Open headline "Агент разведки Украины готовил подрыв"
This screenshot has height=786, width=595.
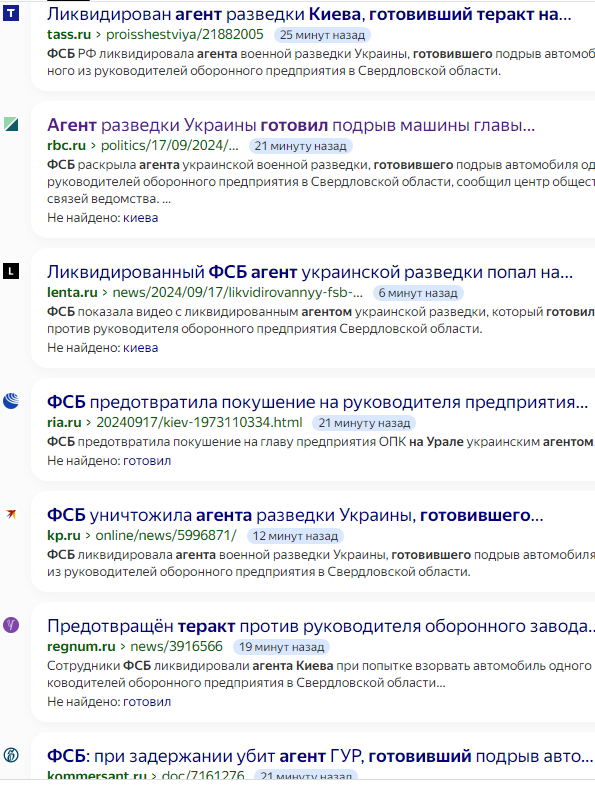point(291,125)
